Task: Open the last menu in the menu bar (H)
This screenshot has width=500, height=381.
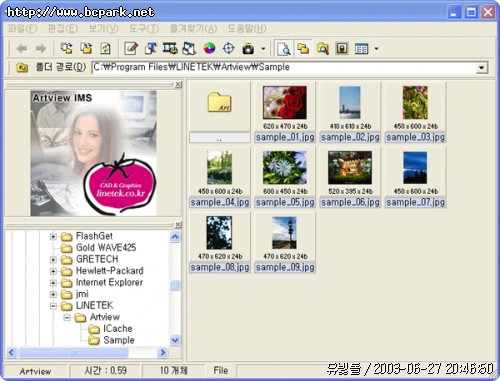Action: 247,29
